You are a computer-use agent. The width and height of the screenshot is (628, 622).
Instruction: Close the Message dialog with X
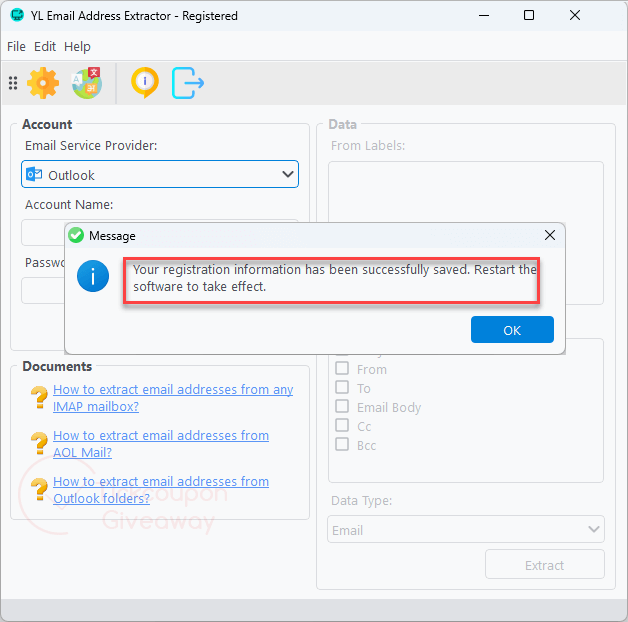point(550,235)
